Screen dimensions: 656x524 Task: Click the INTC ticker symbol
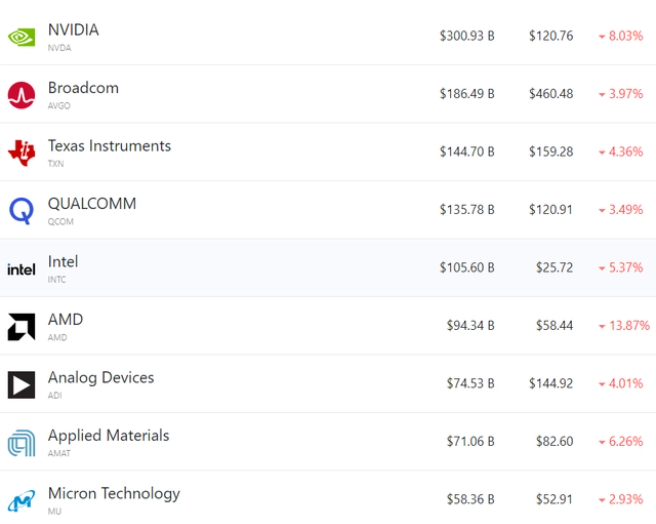(59, 280)
